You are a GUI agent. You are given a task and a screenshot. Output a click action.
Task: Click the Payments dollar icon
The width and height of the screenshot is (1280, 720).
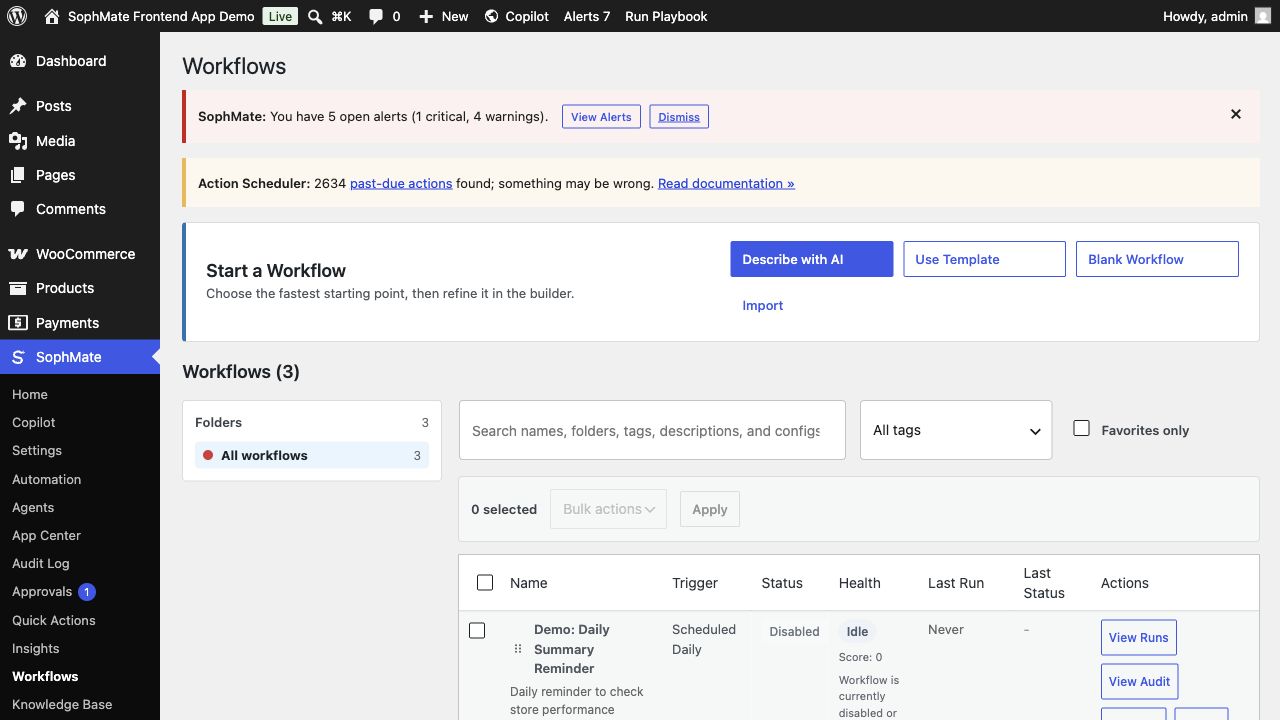coord(18,323)
